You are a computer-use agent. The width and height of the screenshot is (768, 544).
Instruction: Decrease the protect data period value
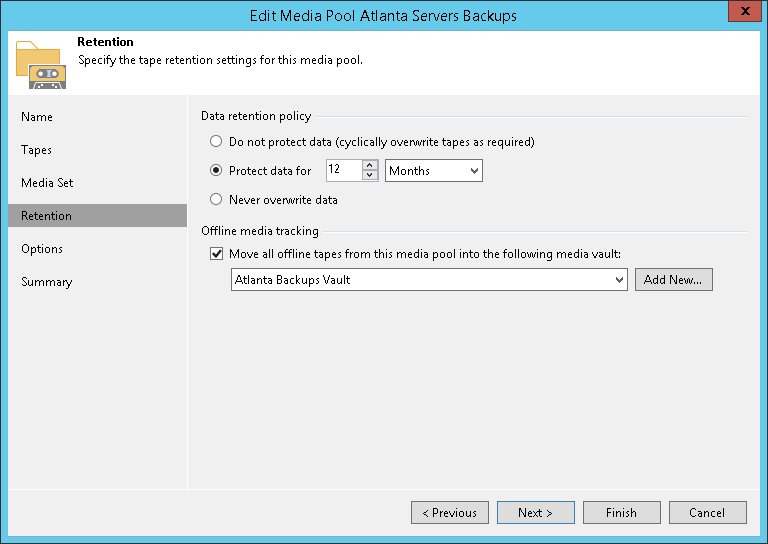pyautogui.click(x=370, y=176)
